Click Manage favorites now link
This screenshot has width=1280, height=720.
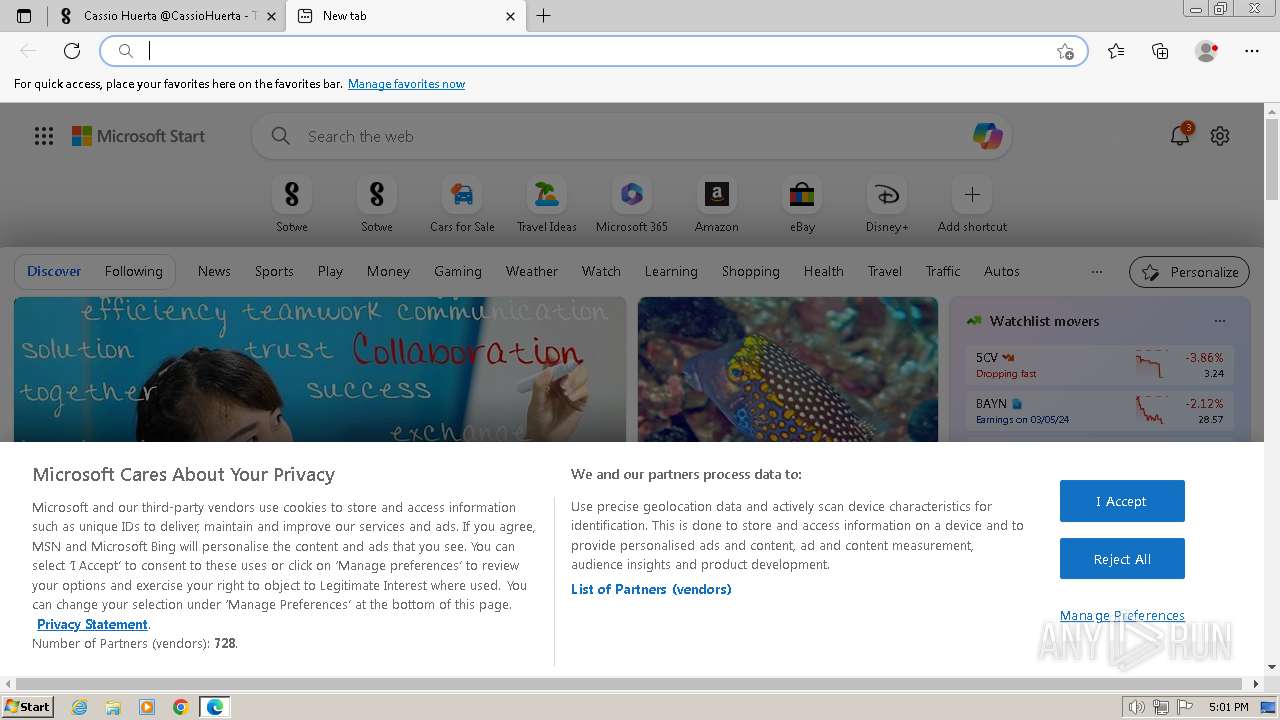406,84
